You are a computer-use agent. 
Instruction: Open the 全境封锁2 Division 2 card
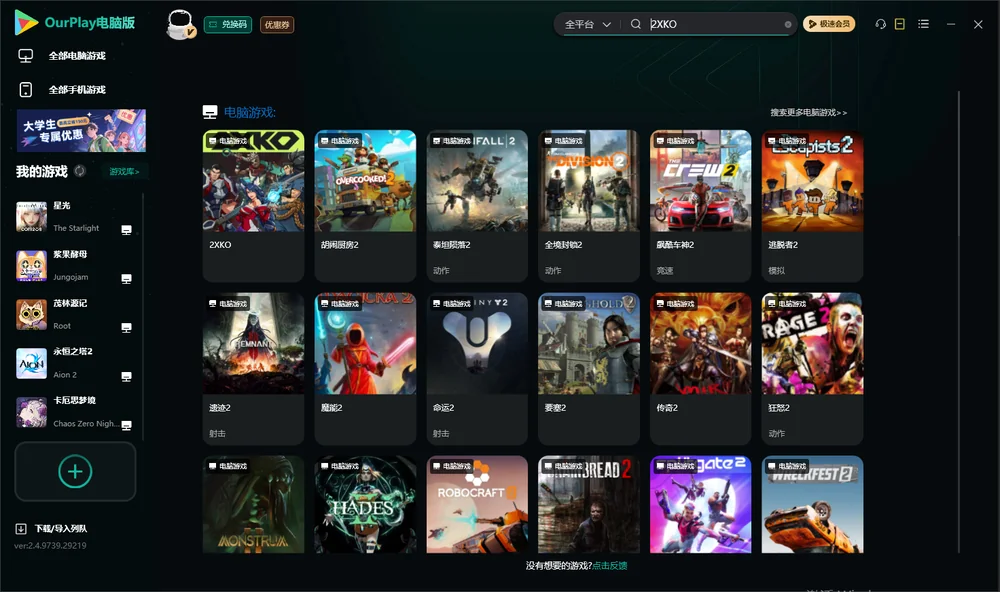pos(589,205)
